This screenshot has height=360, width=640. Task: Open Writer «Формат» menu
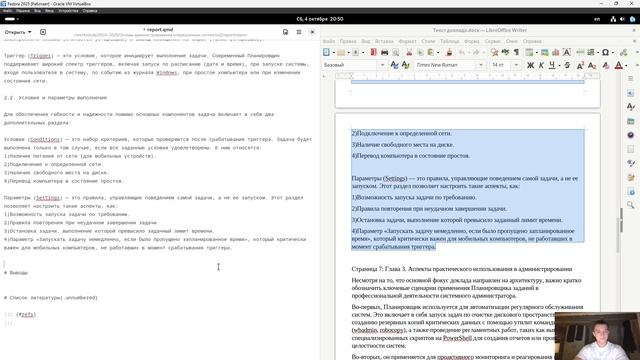click(407, 41)
